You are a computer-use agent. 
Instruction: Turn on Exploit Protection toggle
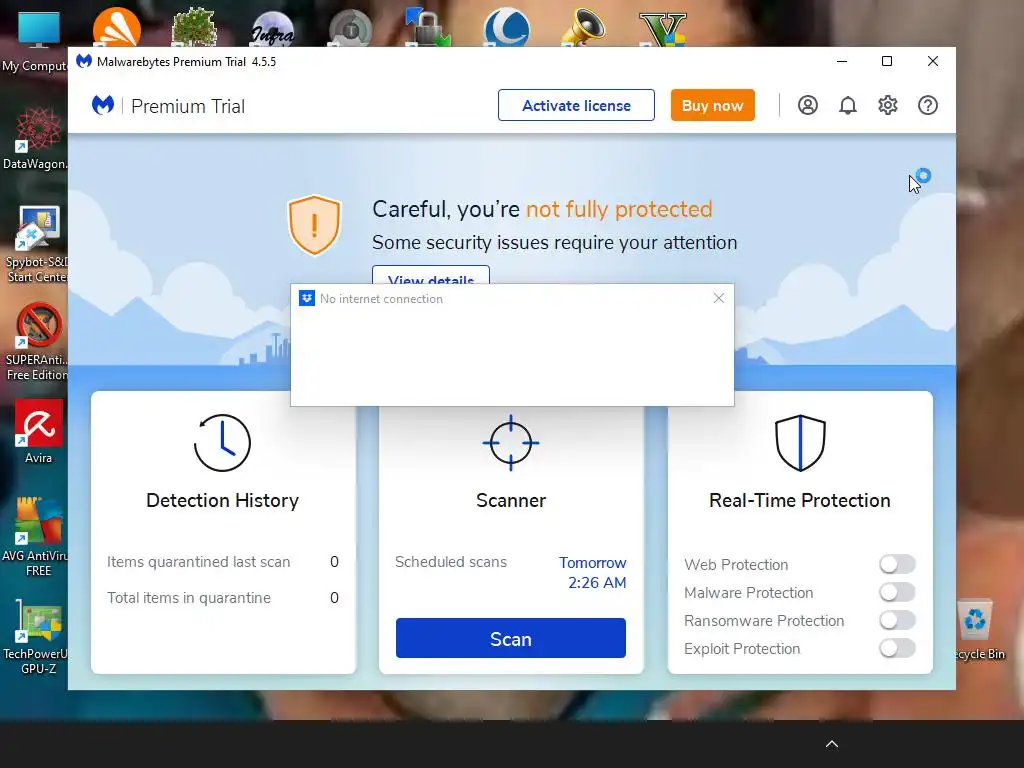tap(897, 648)
